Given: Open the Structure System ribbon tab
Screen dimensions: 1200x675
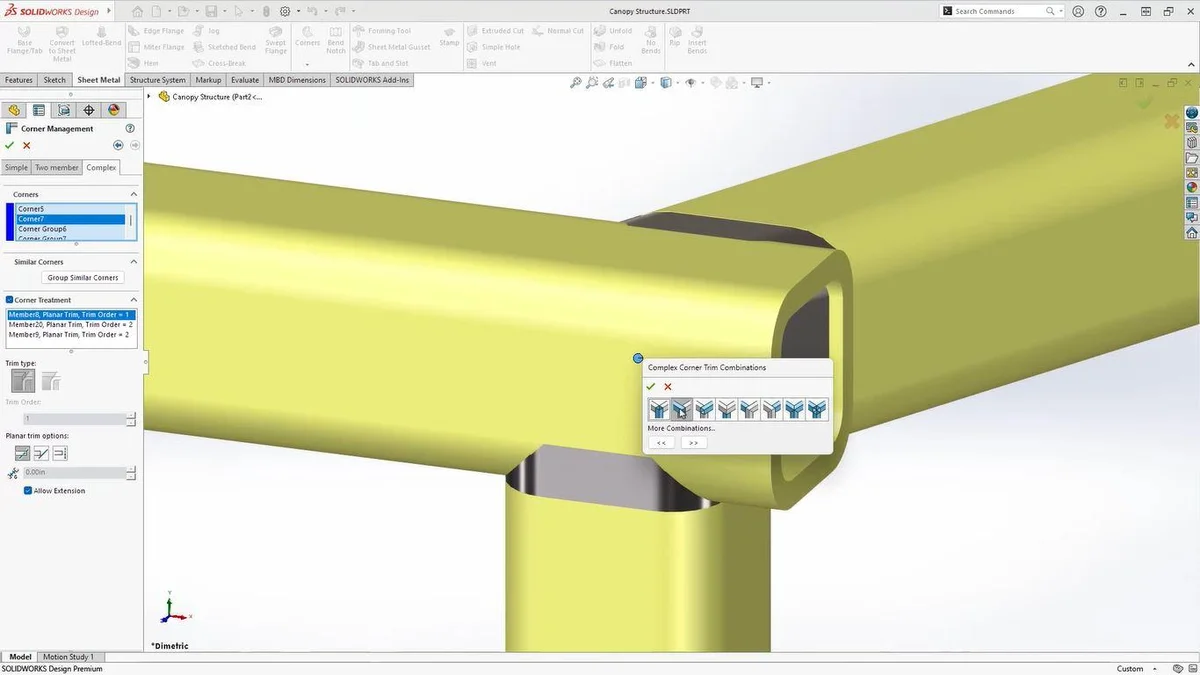Looking at the screenshot, I should click(x=157, y=80).
